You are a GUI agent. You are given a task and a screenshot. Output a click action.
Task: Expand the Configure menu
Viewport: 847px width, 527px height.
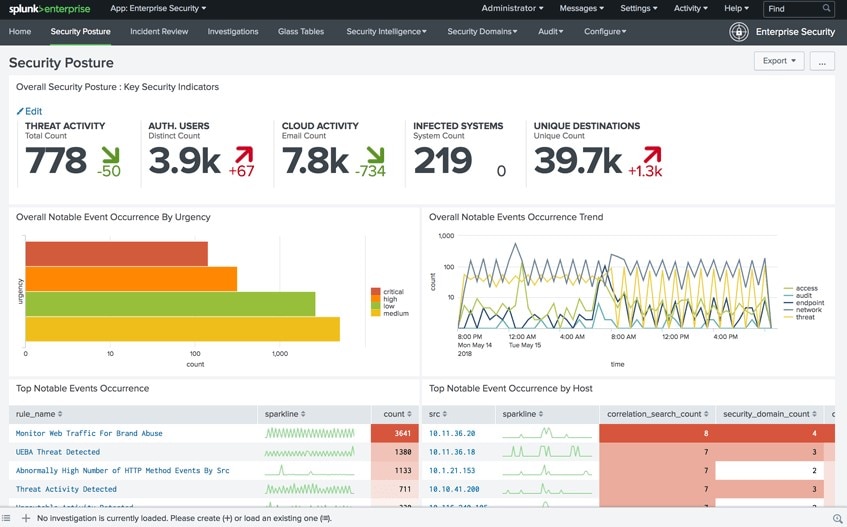pos(605,31)
